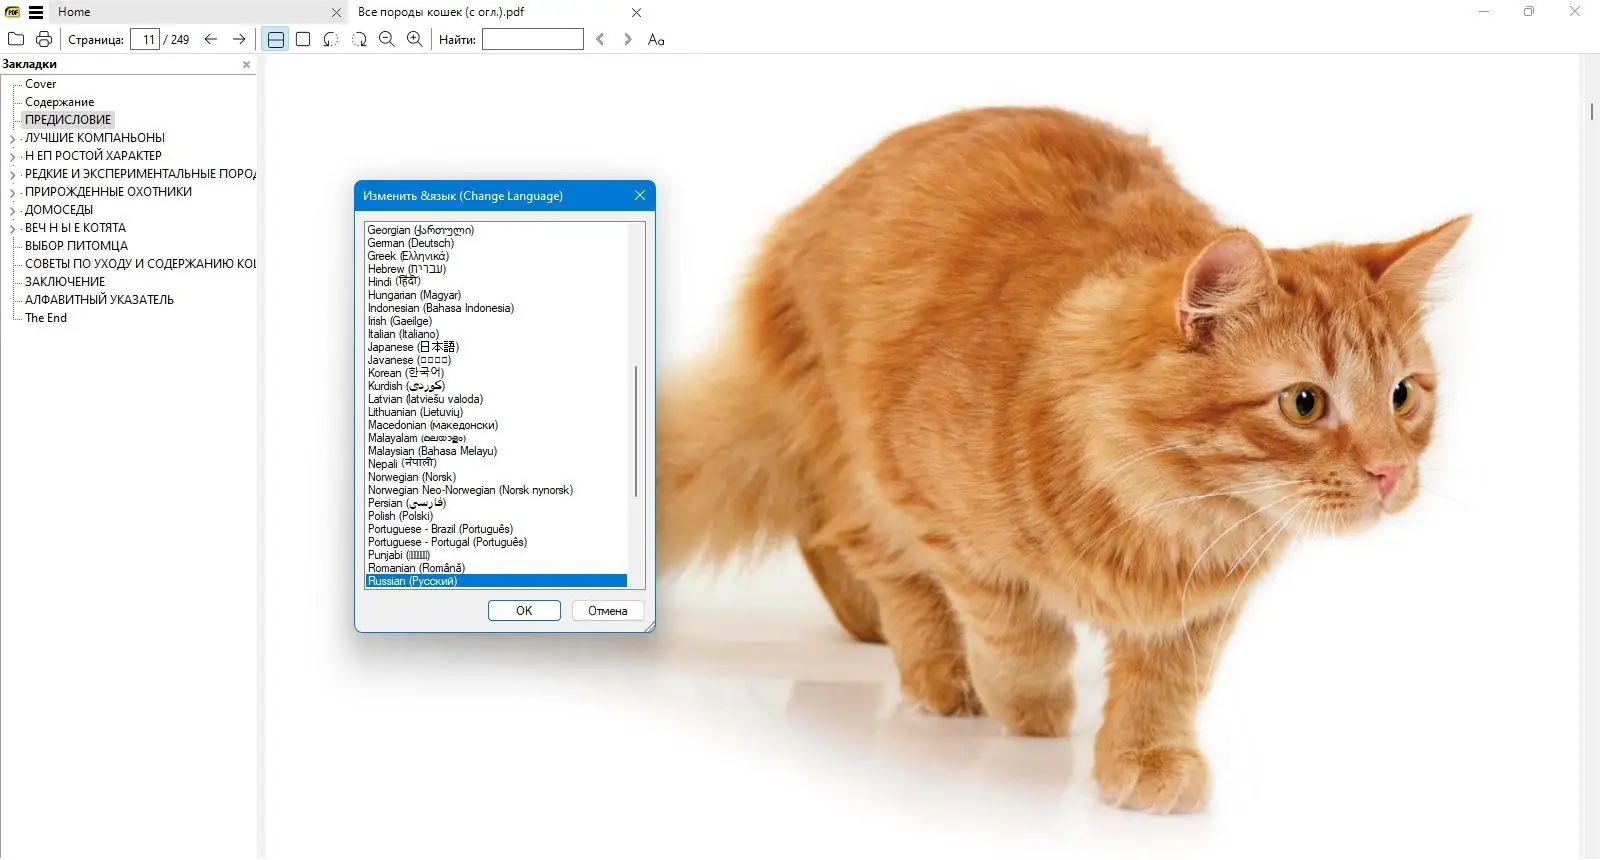Select Georgian in the language list
1600x860 pixels.
coord(421,230)
